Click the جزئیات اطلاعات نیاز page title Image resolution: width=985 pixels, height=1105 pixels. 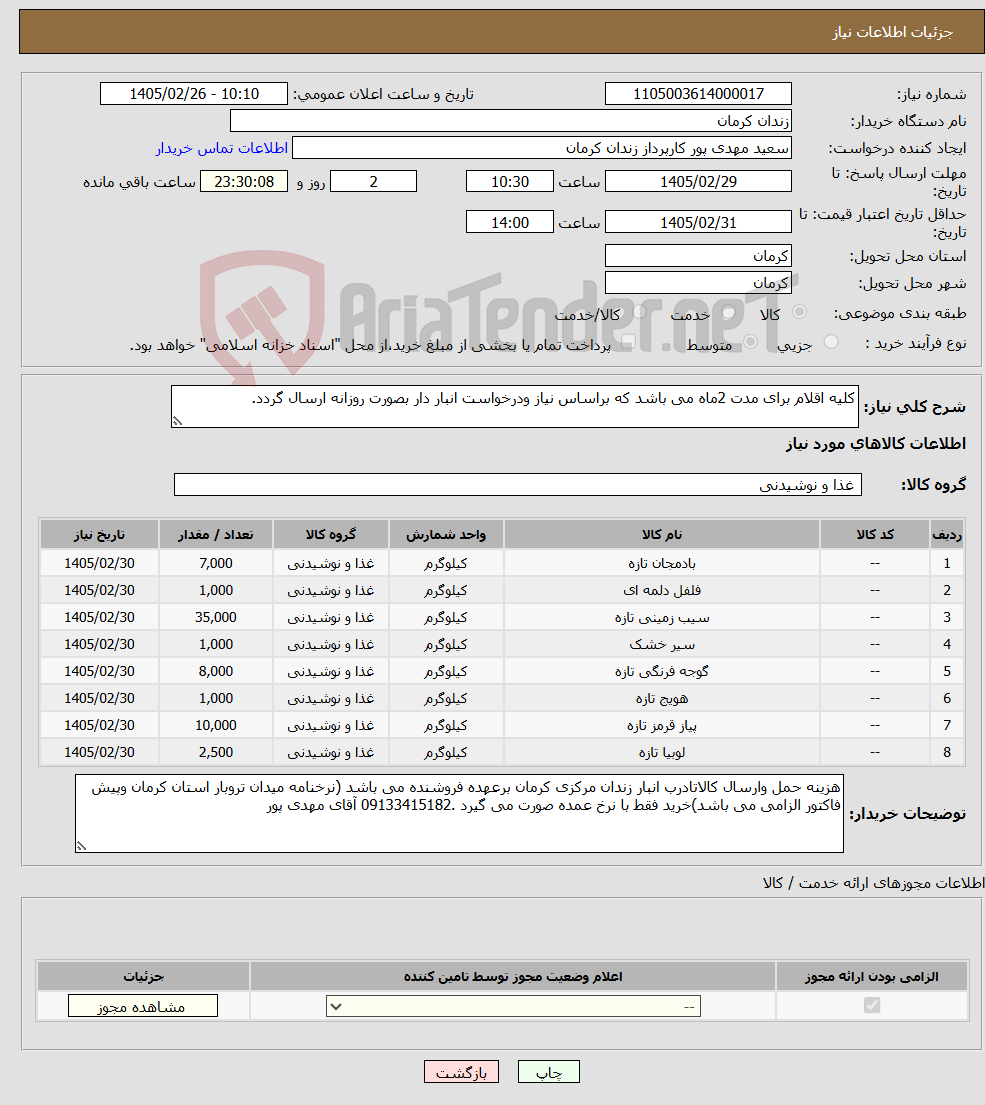pos(892,32)
